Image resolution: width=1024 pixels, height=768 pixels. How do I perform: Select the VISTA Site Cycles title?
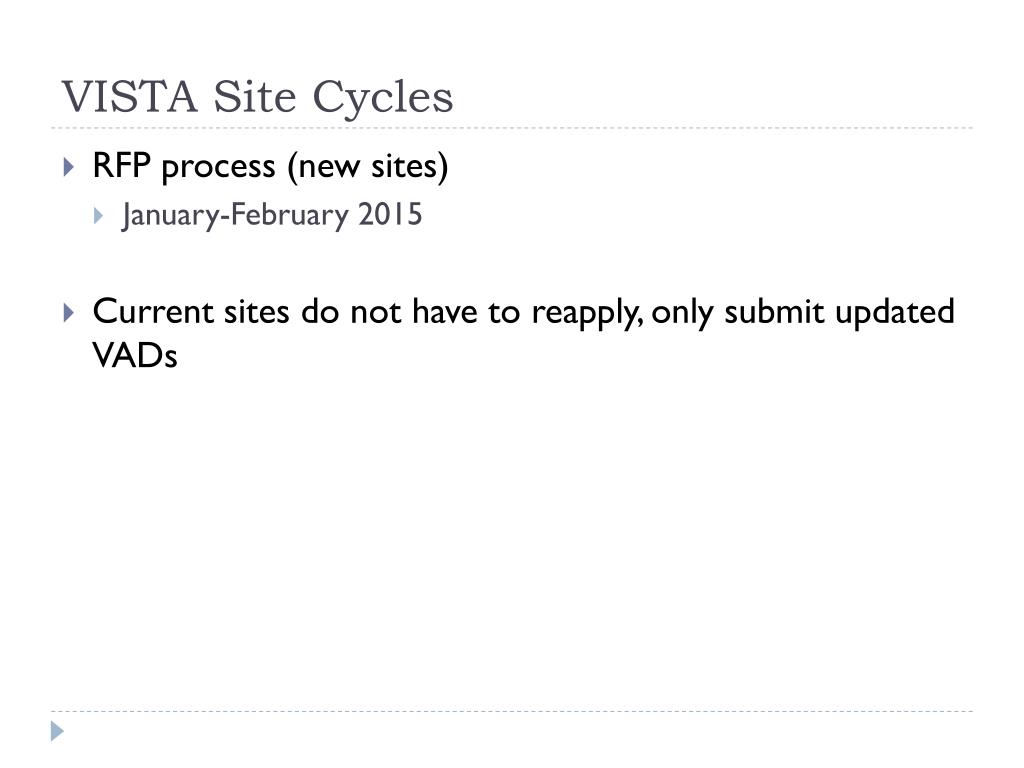257,97
